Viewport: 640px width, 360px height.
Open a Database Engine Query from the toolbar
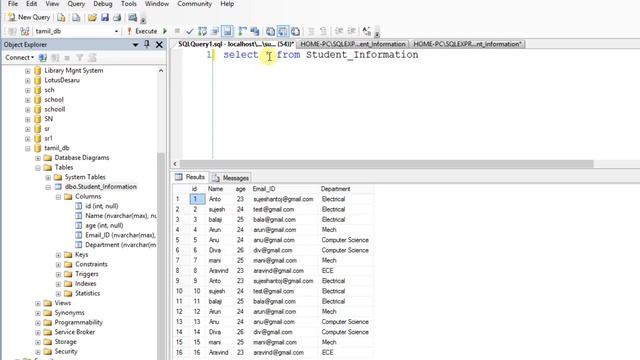(61, 17)
